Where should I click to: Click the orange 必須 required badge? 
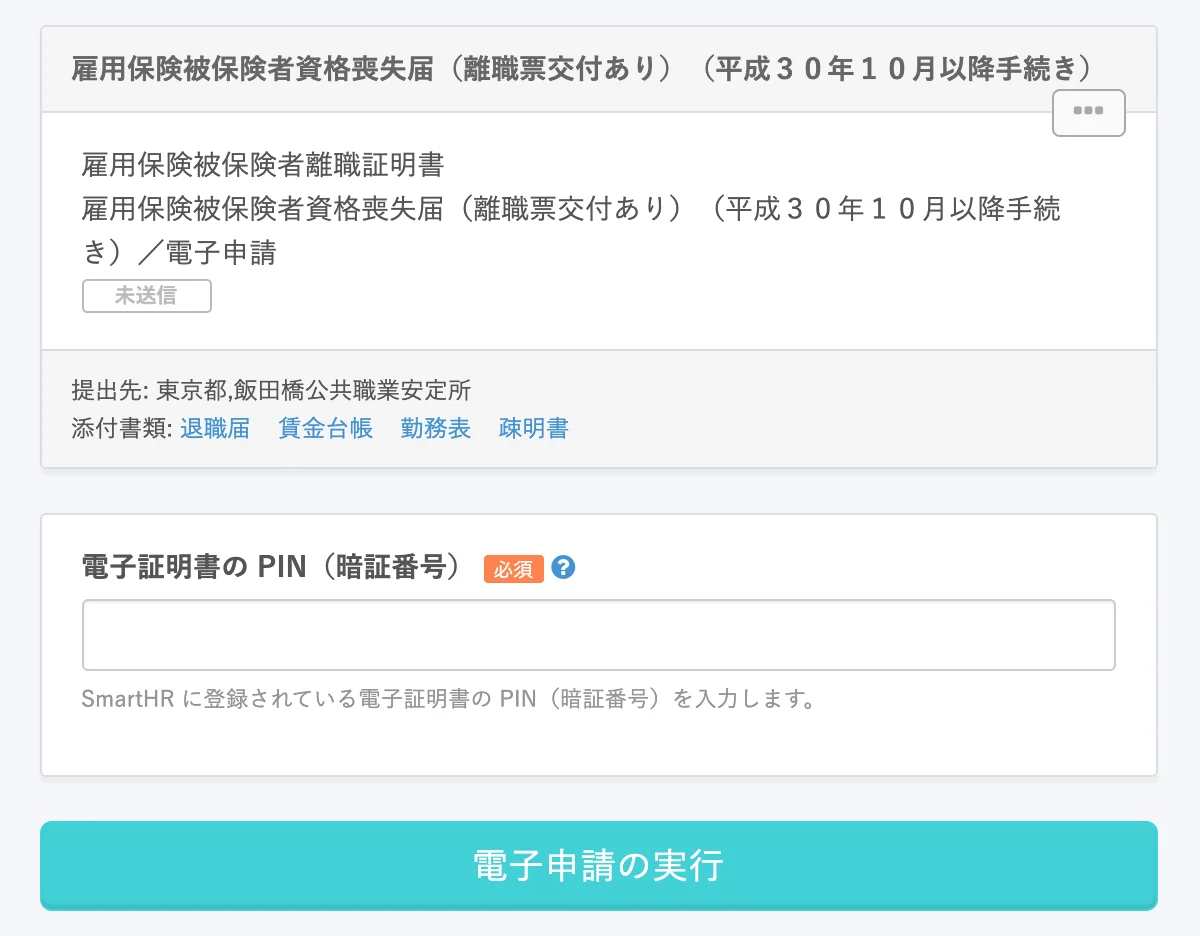(514, 569)
